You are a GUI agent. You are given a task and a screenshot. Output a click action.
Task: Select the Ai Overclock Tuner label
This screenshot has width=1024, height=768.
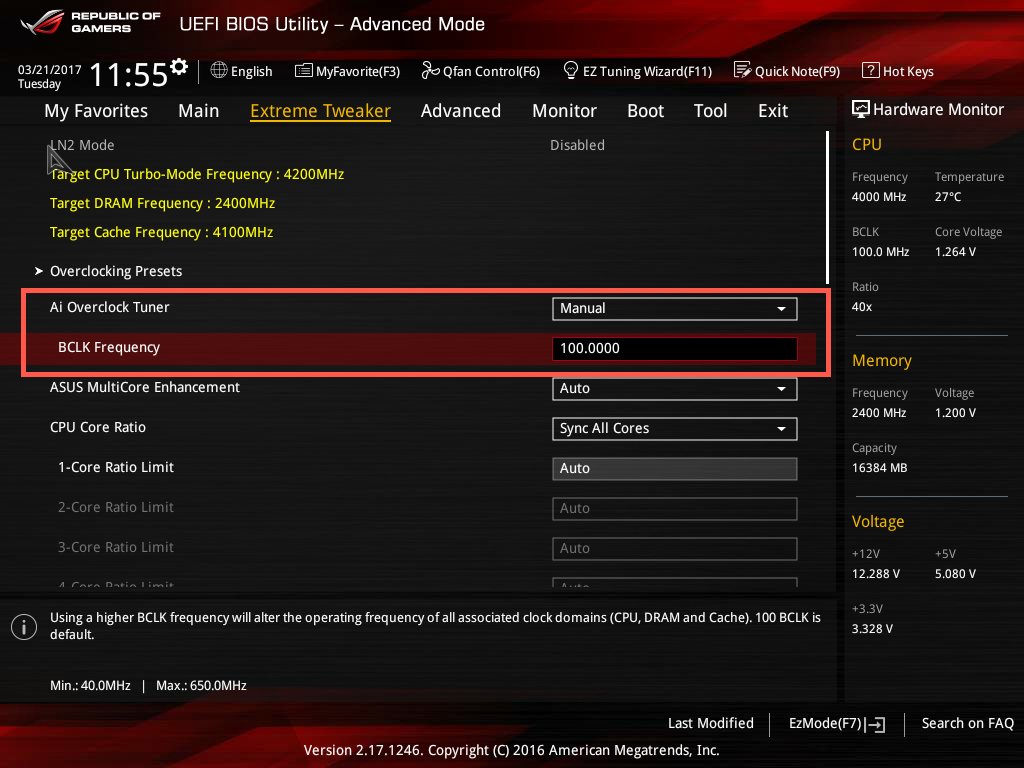pos(110,307)
